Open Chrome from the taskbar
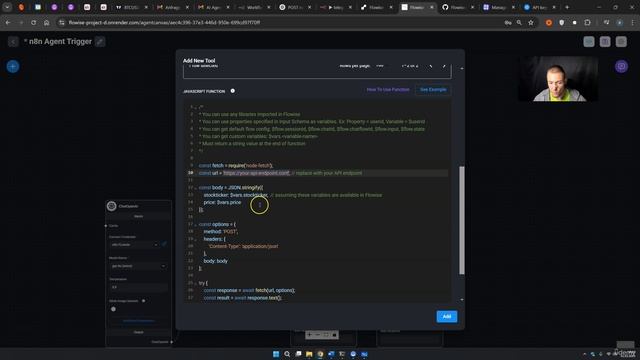Image resolution: width=640 pixels, height=360 pixels. tap(320, 354)
